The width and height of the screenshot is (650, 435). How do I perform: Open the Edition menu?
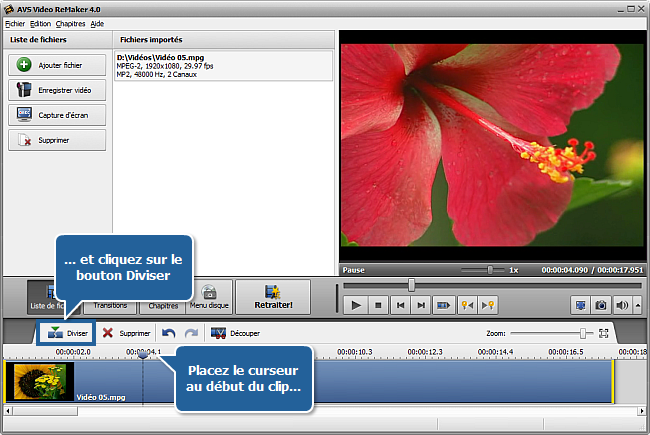pos(40,23)
